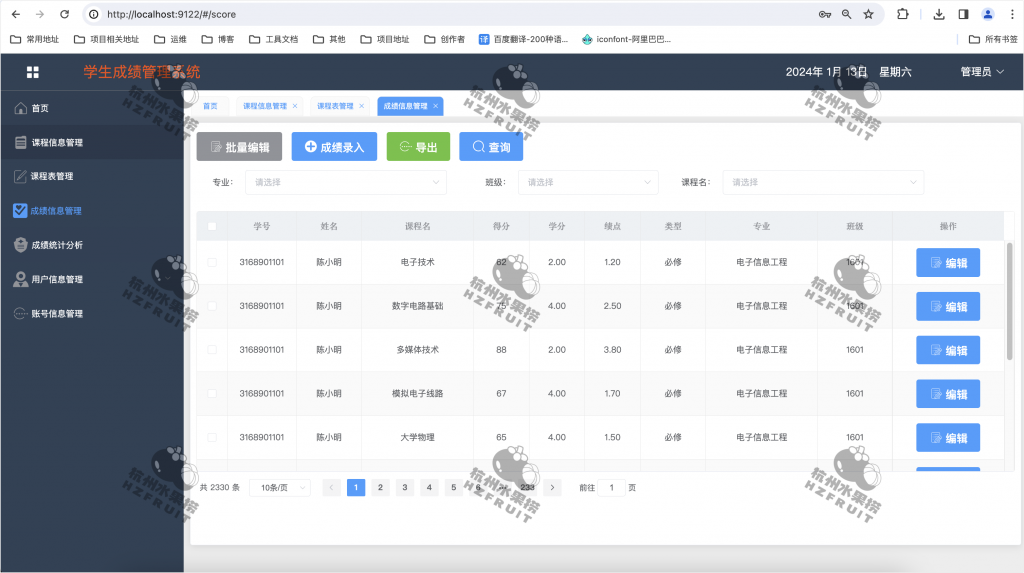
Task: Go to page 3 in pagination
Action: [405, 487]
